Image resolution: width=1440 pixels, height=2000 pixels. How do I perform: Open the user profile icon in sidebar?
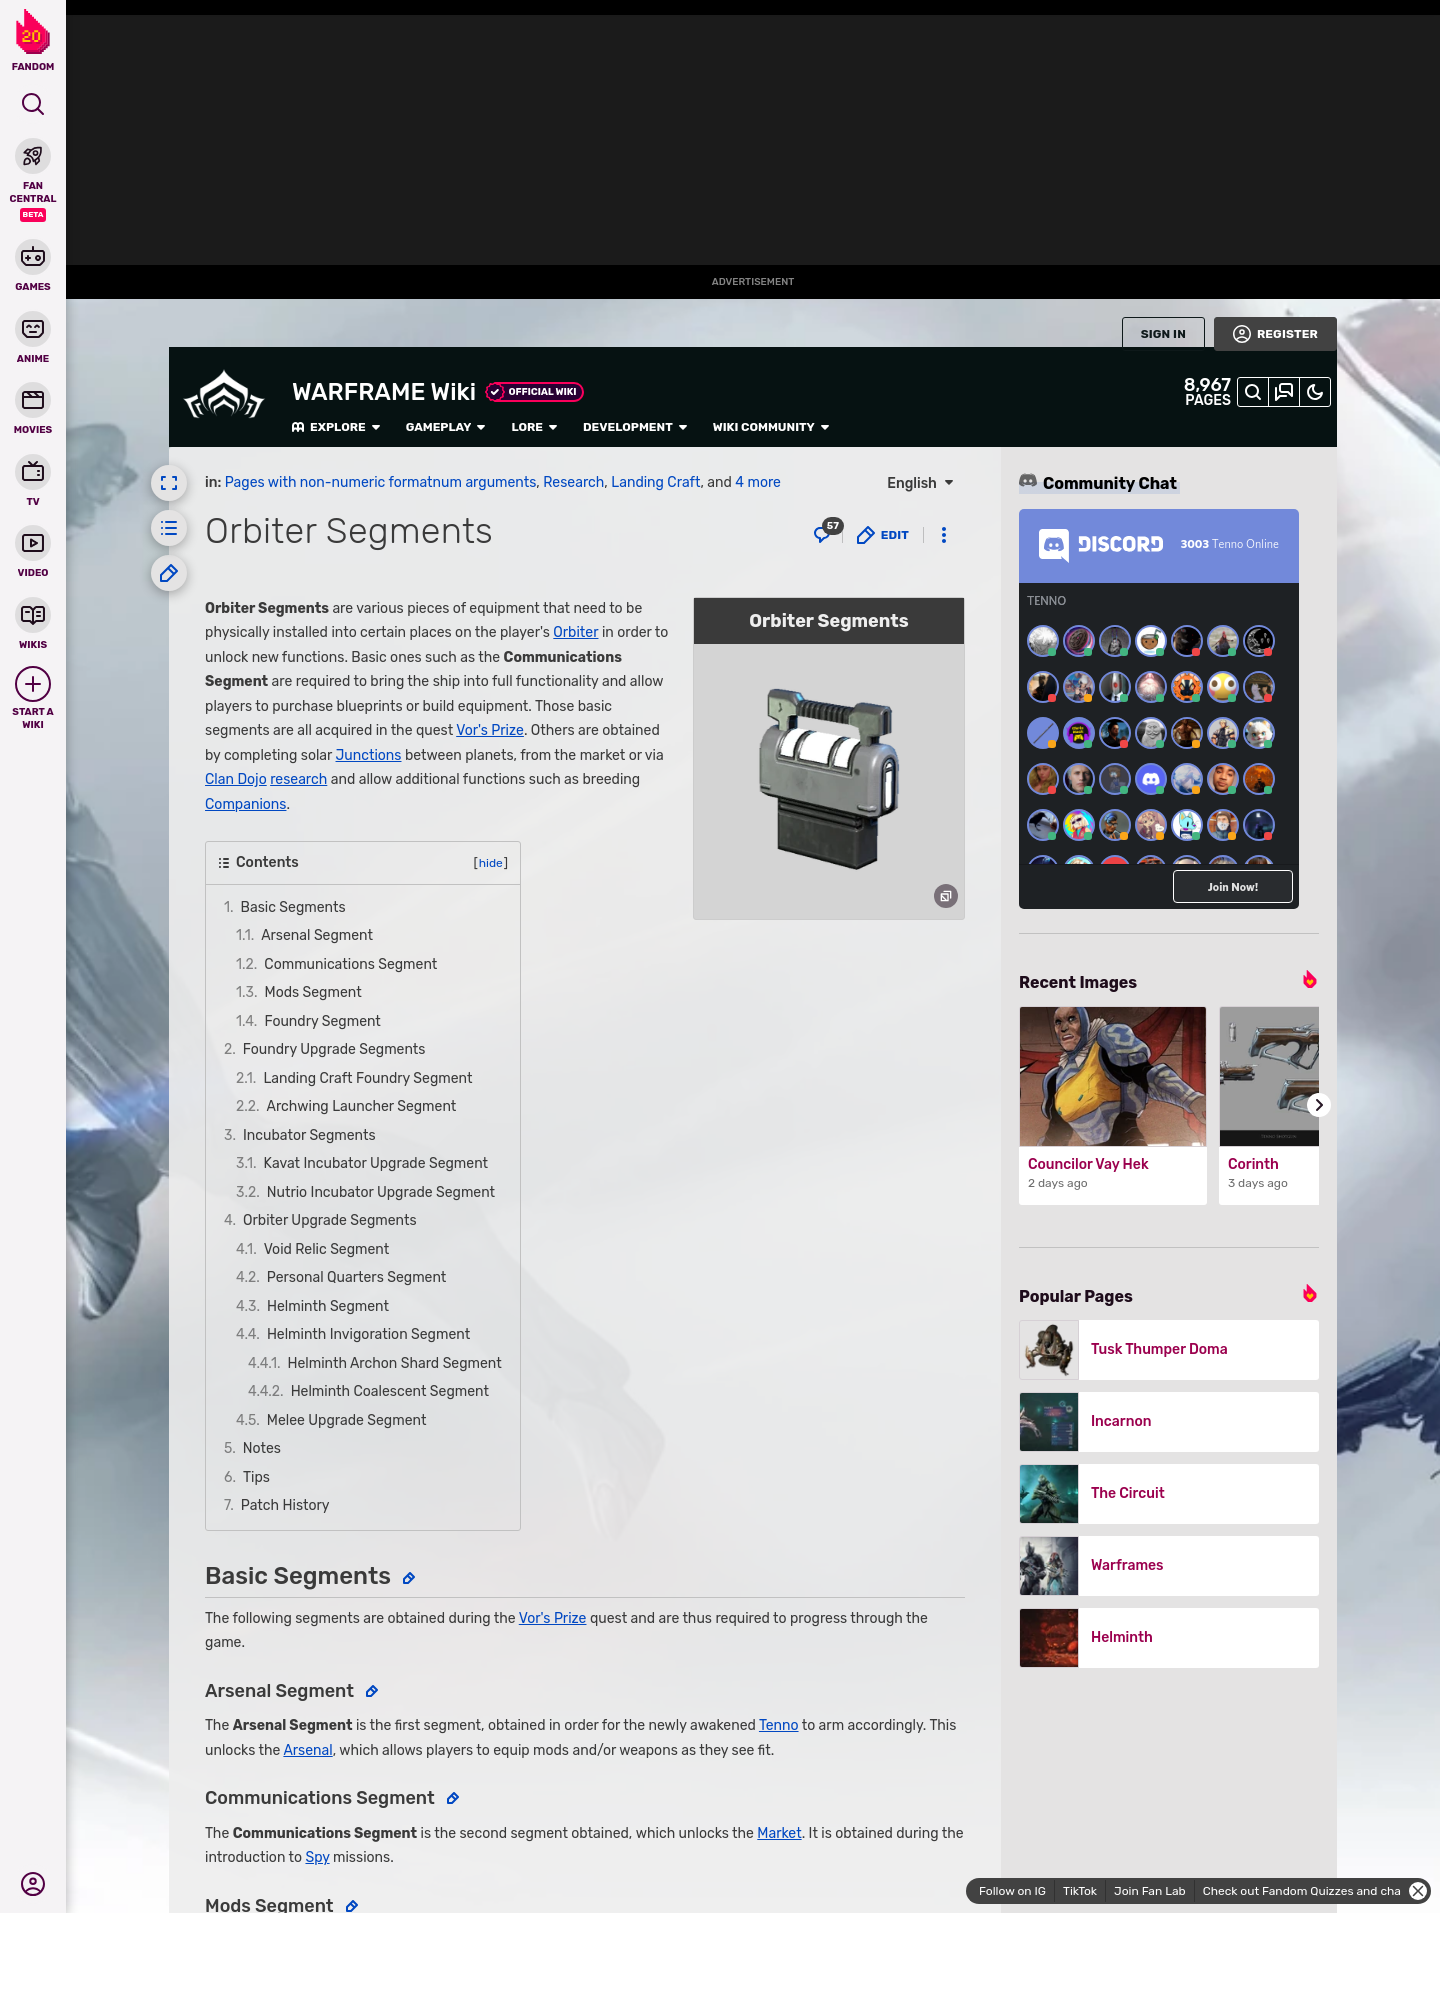[x=33, y=1884]
